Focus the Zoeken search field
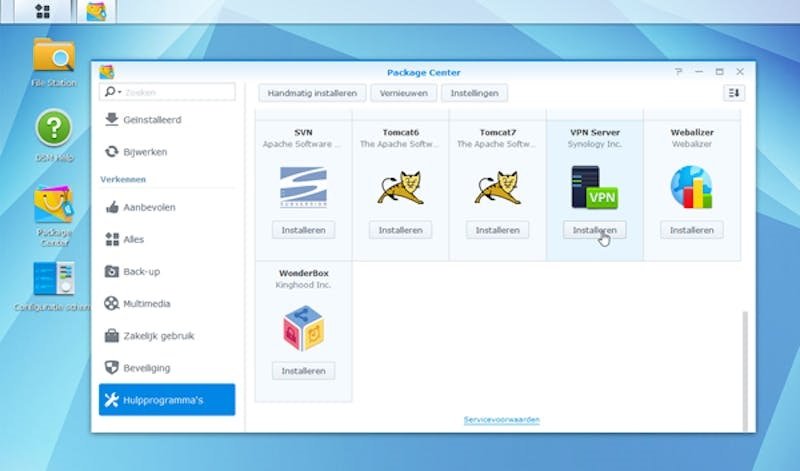Image resolution: width=800 pixels, height=471 pixels. (167, 92)
